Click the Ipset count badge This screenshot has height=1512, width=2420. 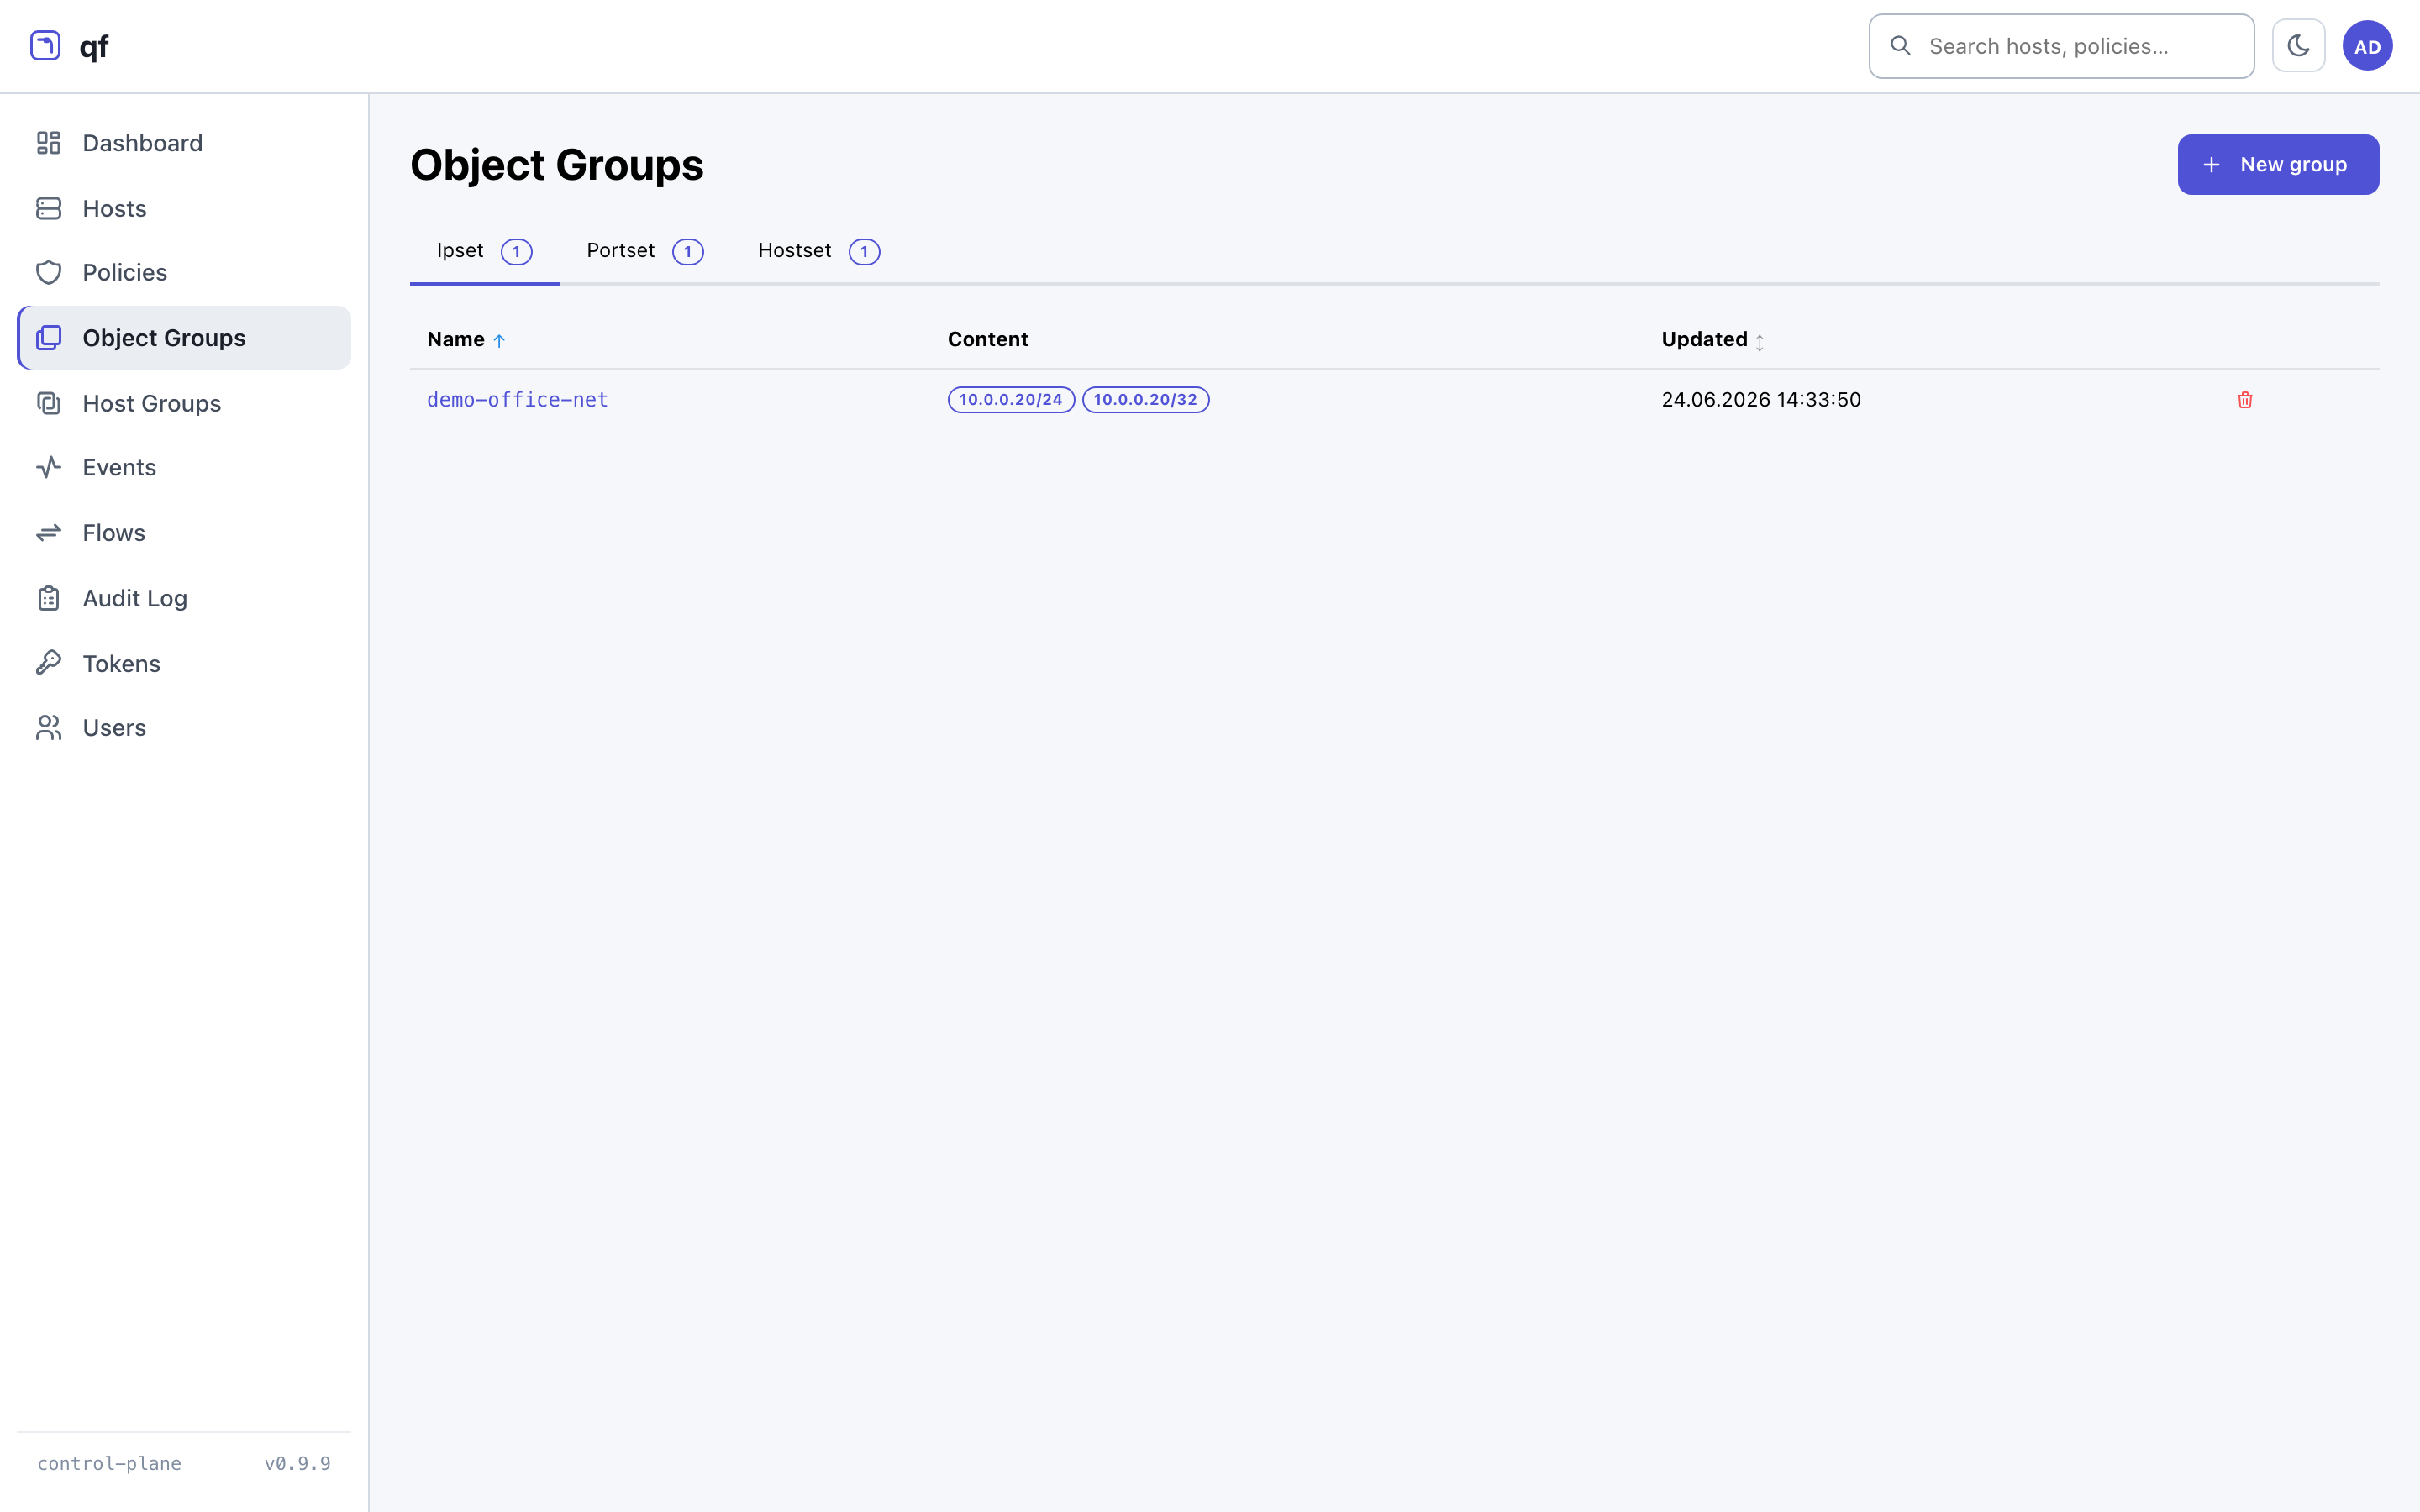[516, 252]
